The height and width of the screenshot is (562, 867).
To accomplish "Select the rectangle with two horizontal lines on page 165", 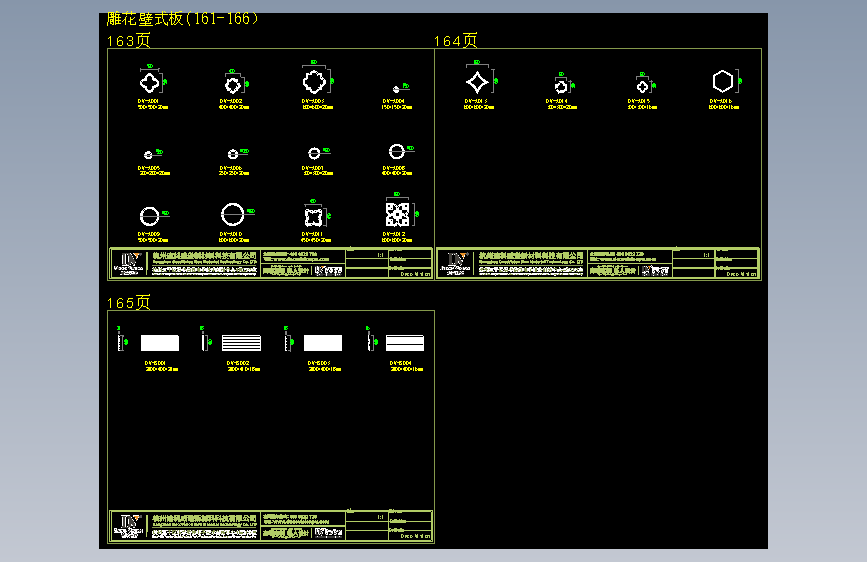I will [405, 343].
